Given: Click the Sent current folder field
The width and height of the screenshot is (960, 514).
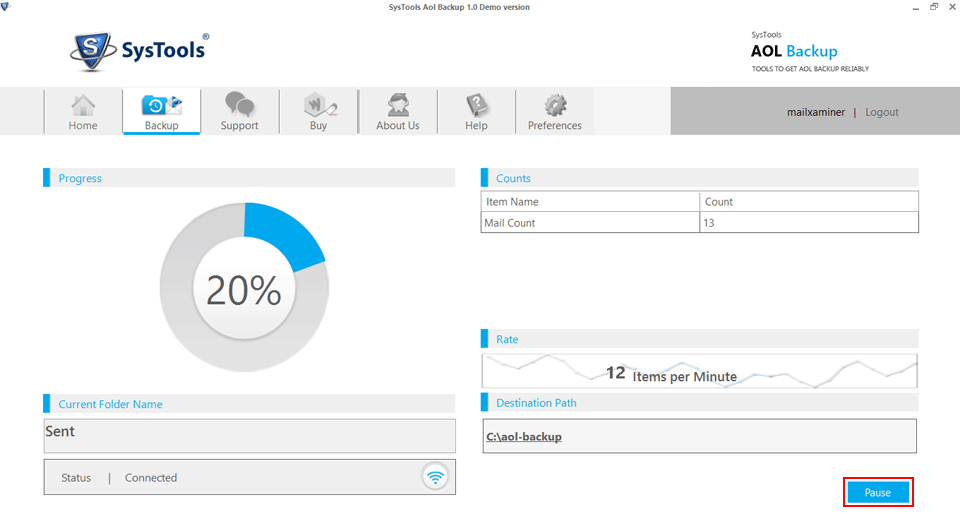Looking at the screenshot, I should (x=250, y=436).
